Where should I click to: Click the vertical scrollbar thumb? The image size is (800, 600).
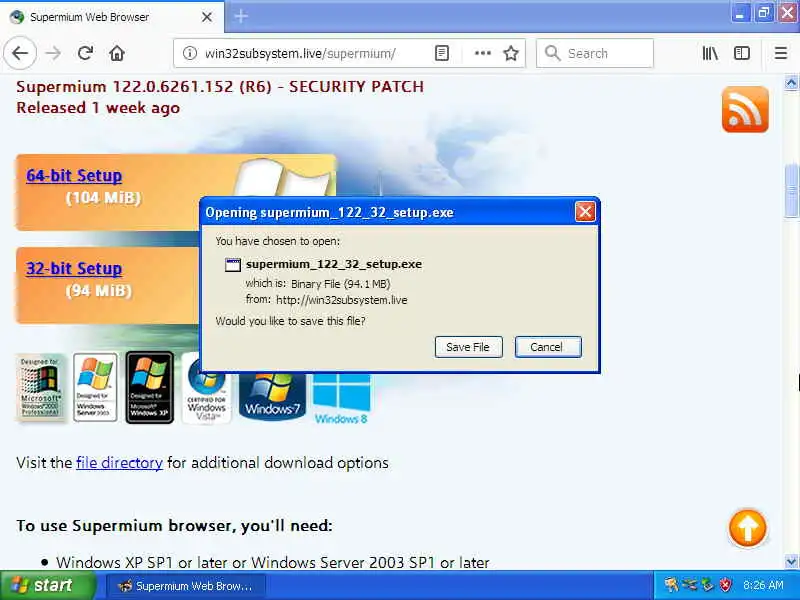click(791, 191)
